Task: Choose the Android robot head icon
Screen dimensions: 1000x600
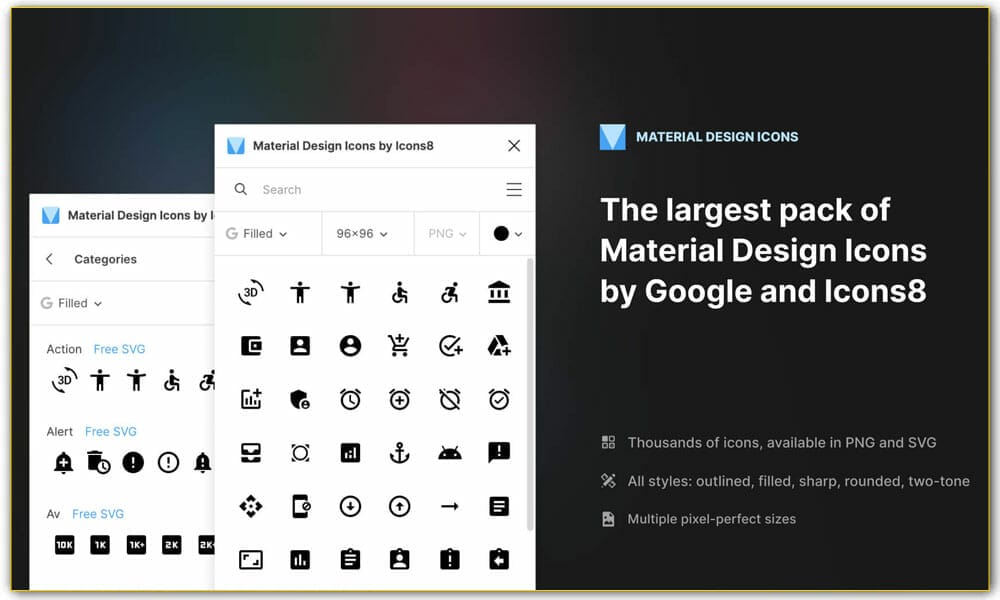Action: pyautogui.click(x=450, y=453)
